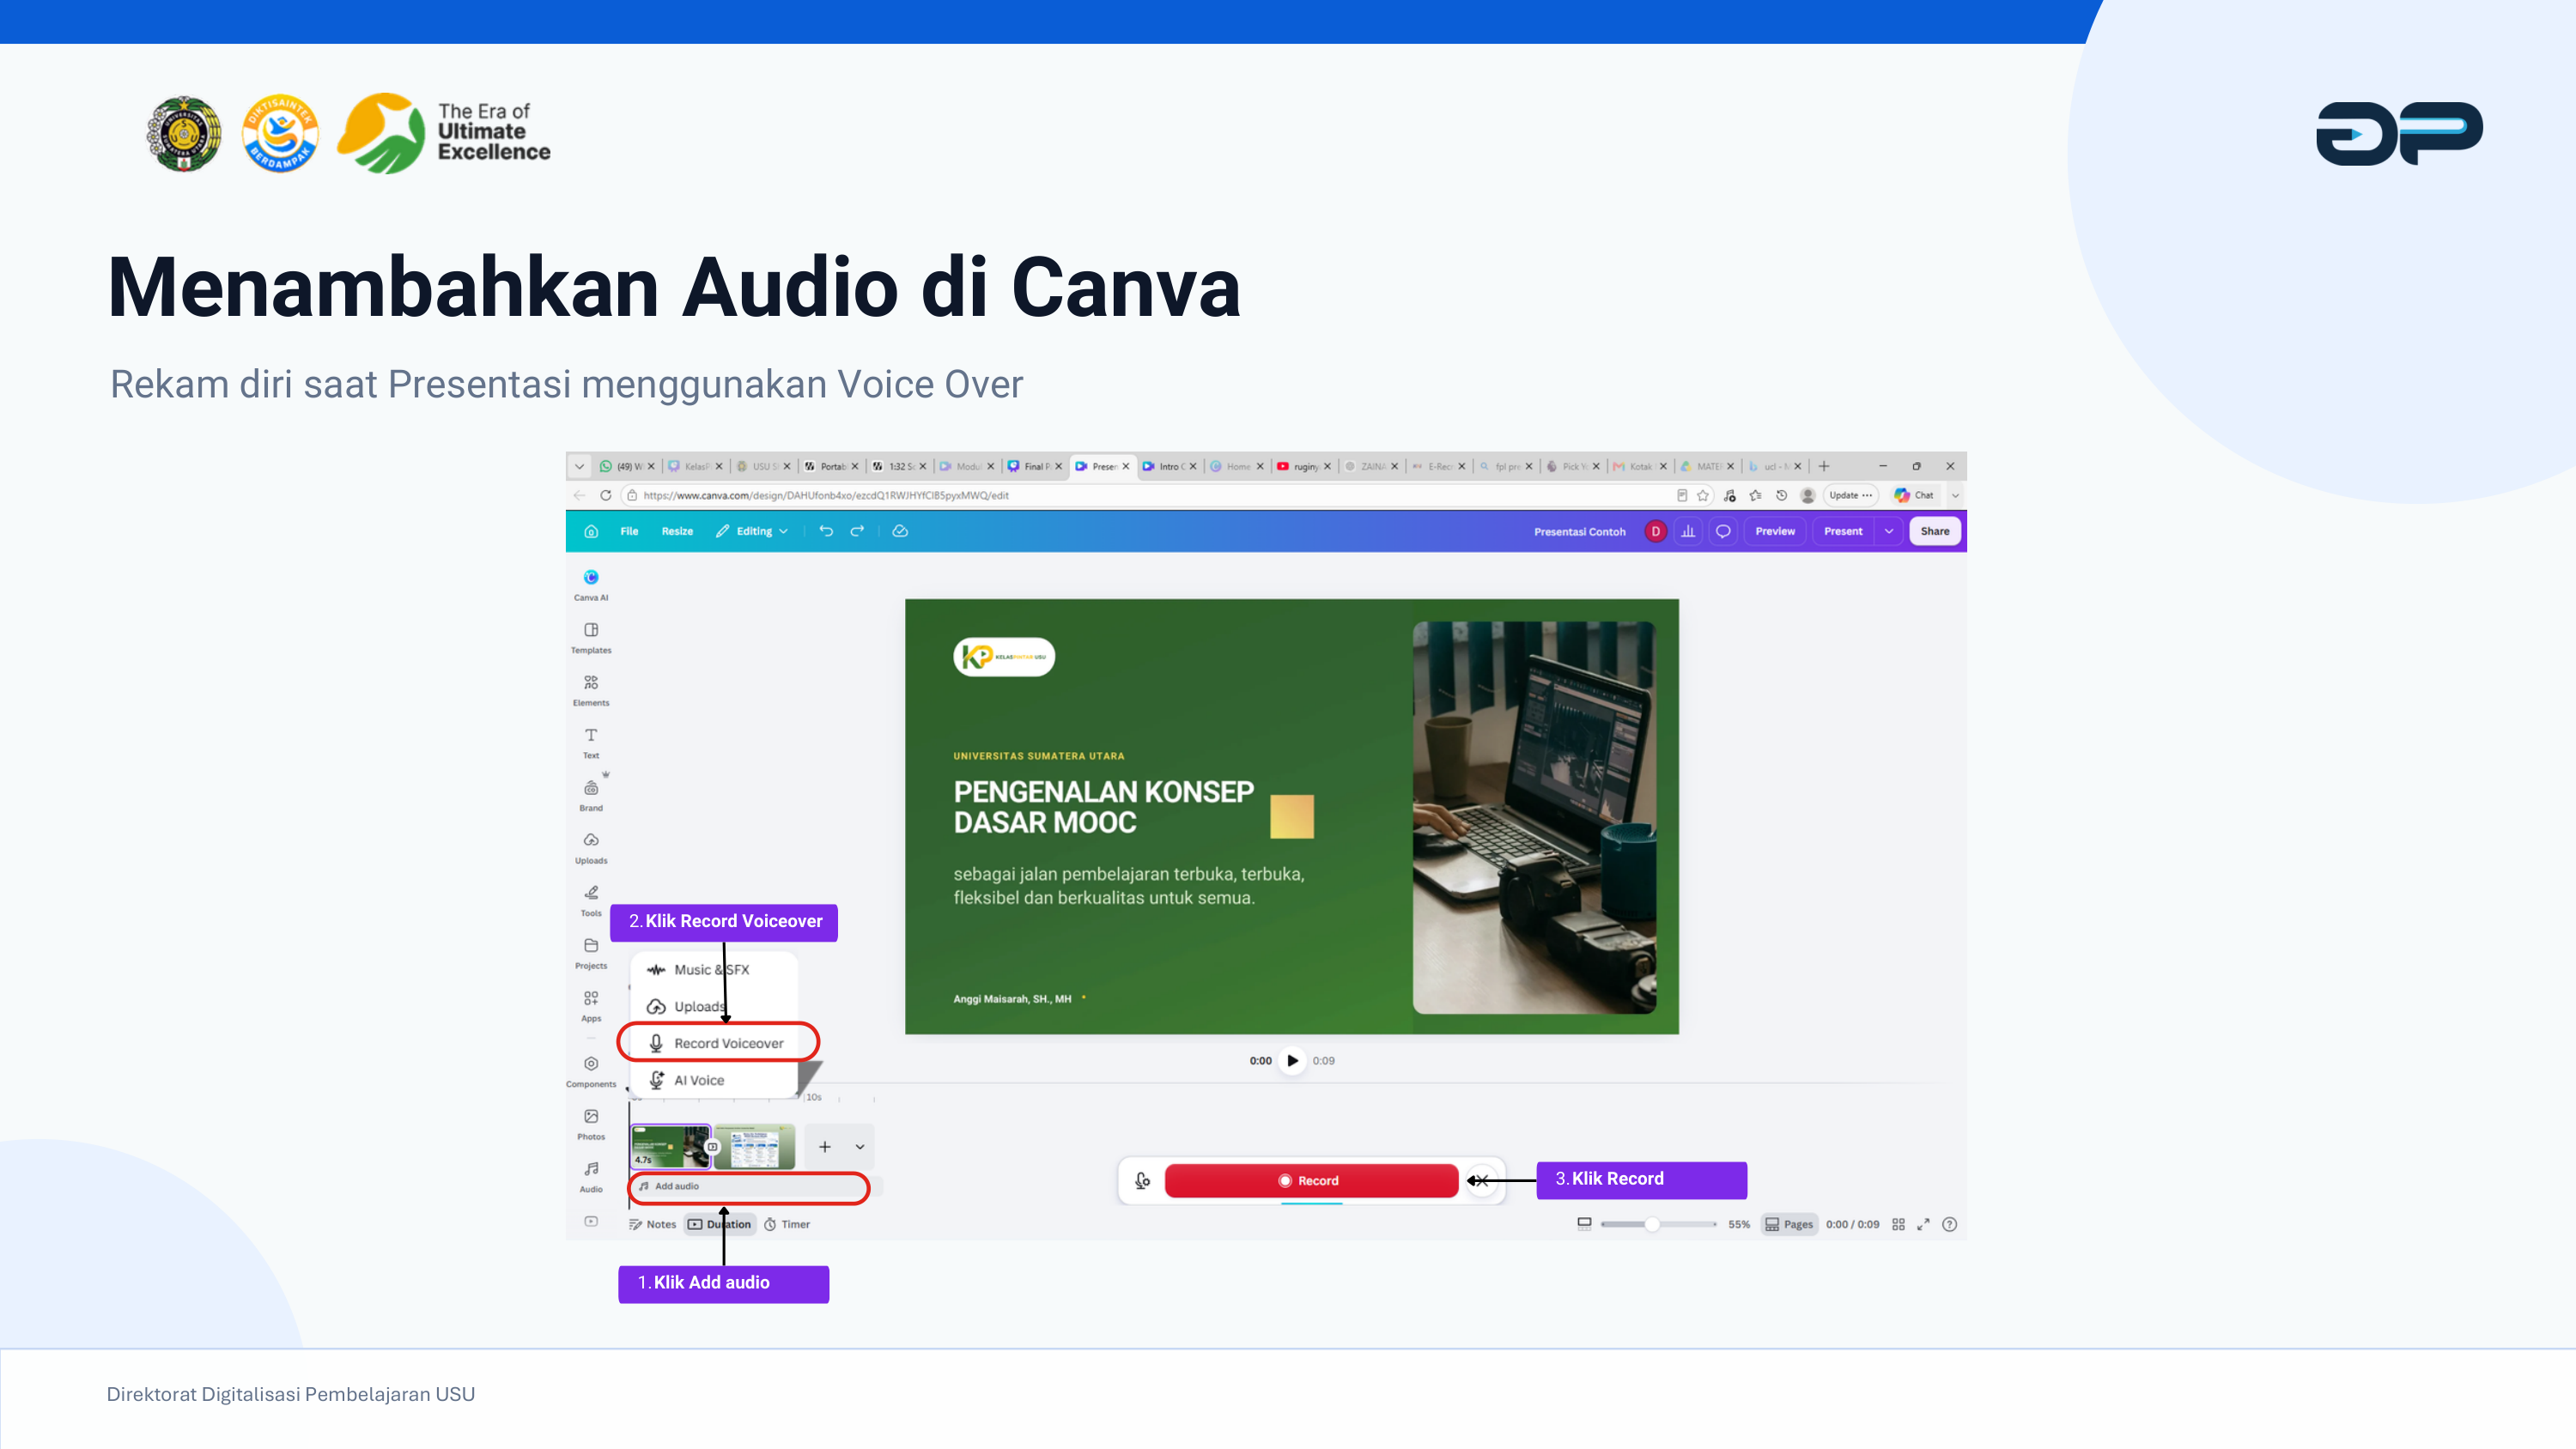2576x1449 pixels.
Task: Open the help question-mark icon
Action: pos(1949,1224)
